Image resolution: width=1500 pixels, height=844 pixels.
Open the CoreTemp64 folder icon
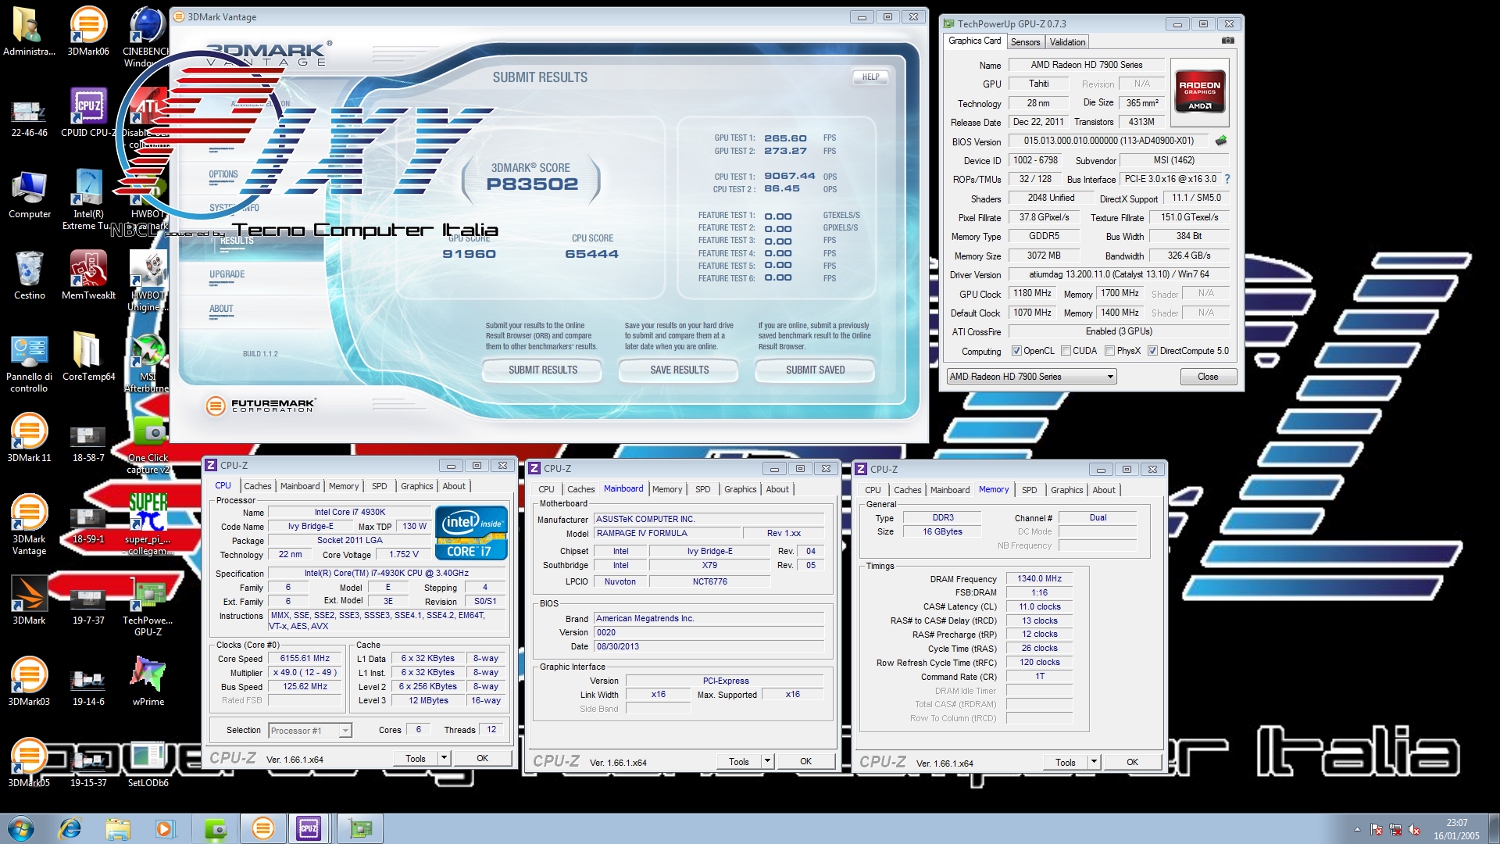[88, 357]
